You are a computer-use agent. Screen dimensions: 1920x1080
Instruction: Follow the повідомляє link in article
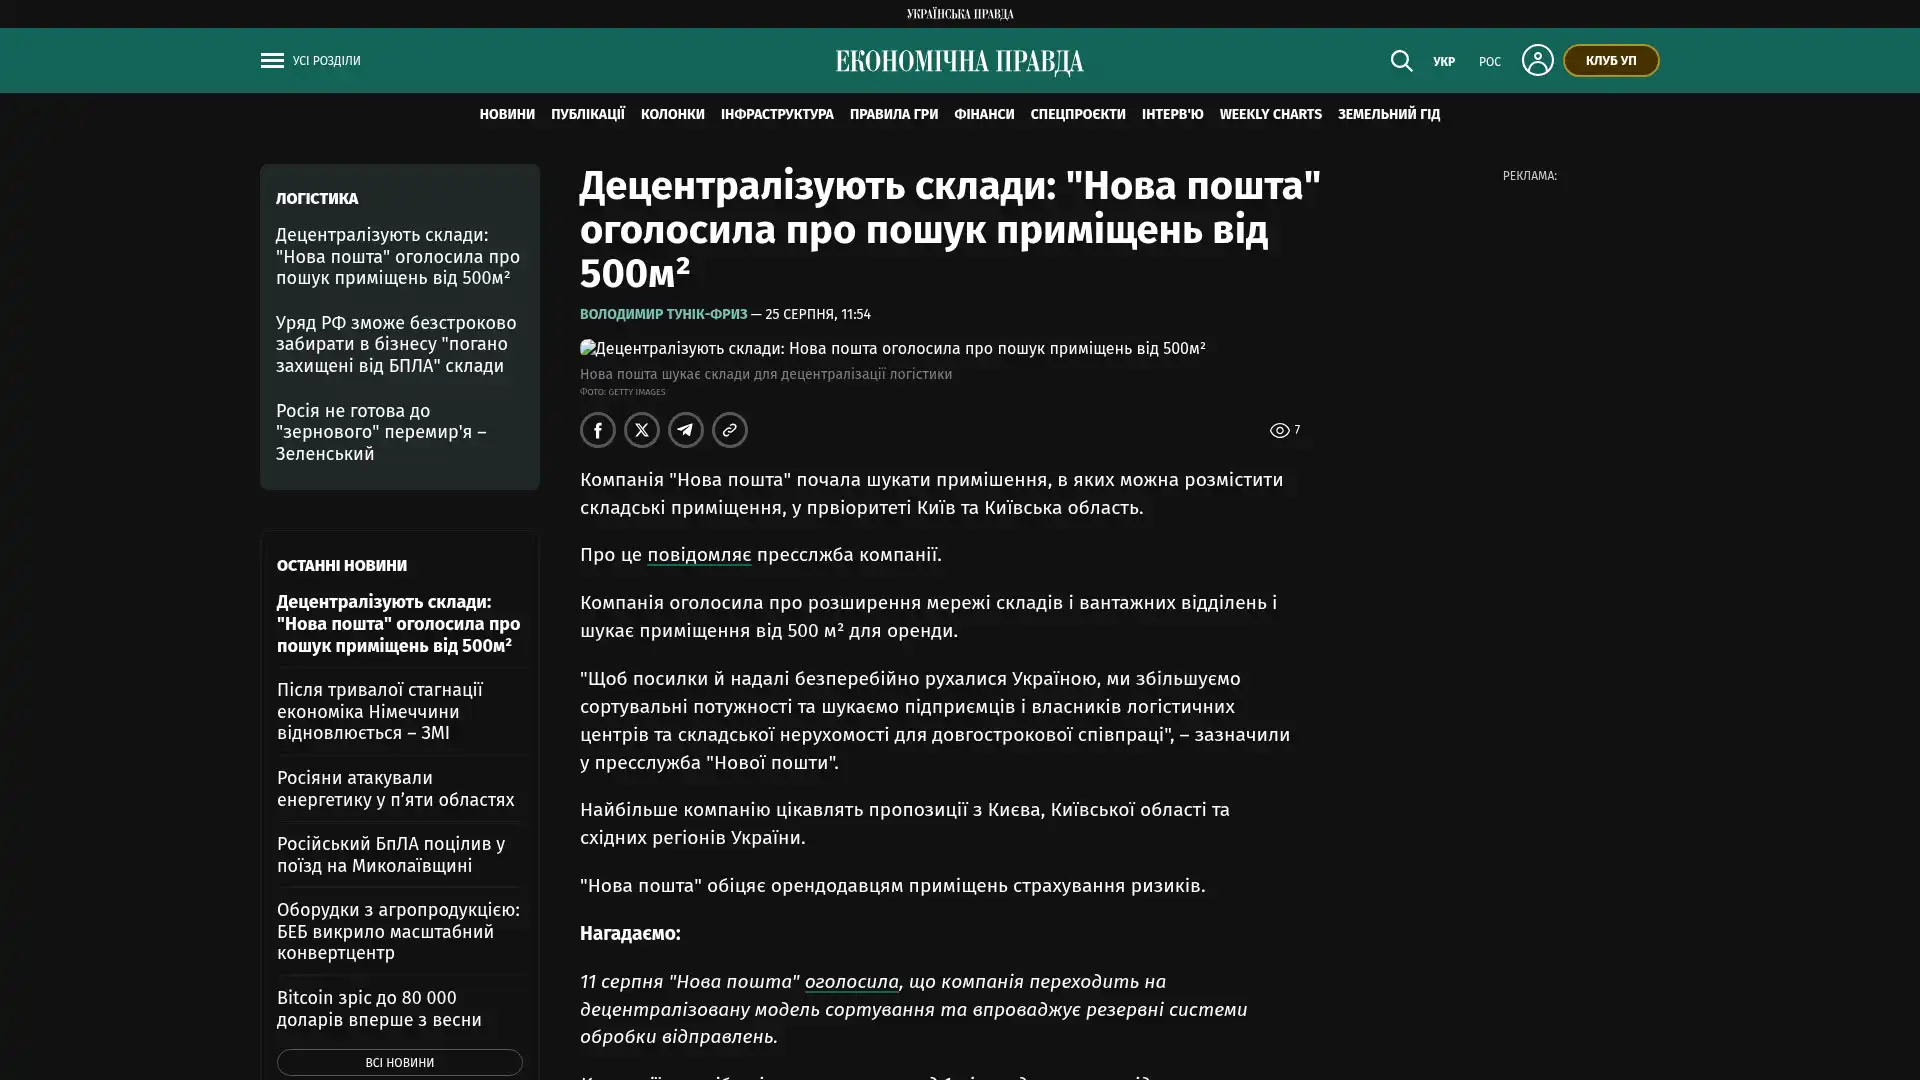coord(699,555)
